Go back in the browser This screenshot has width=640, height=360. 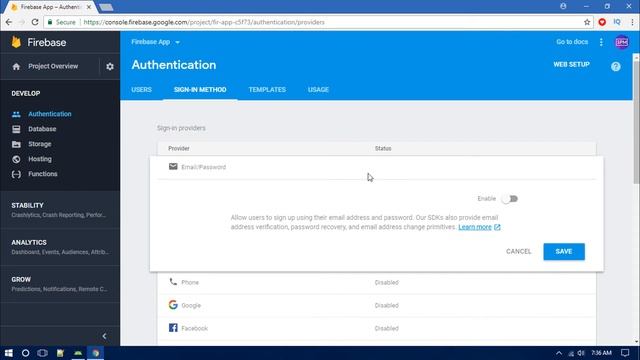tap(9, 22)
